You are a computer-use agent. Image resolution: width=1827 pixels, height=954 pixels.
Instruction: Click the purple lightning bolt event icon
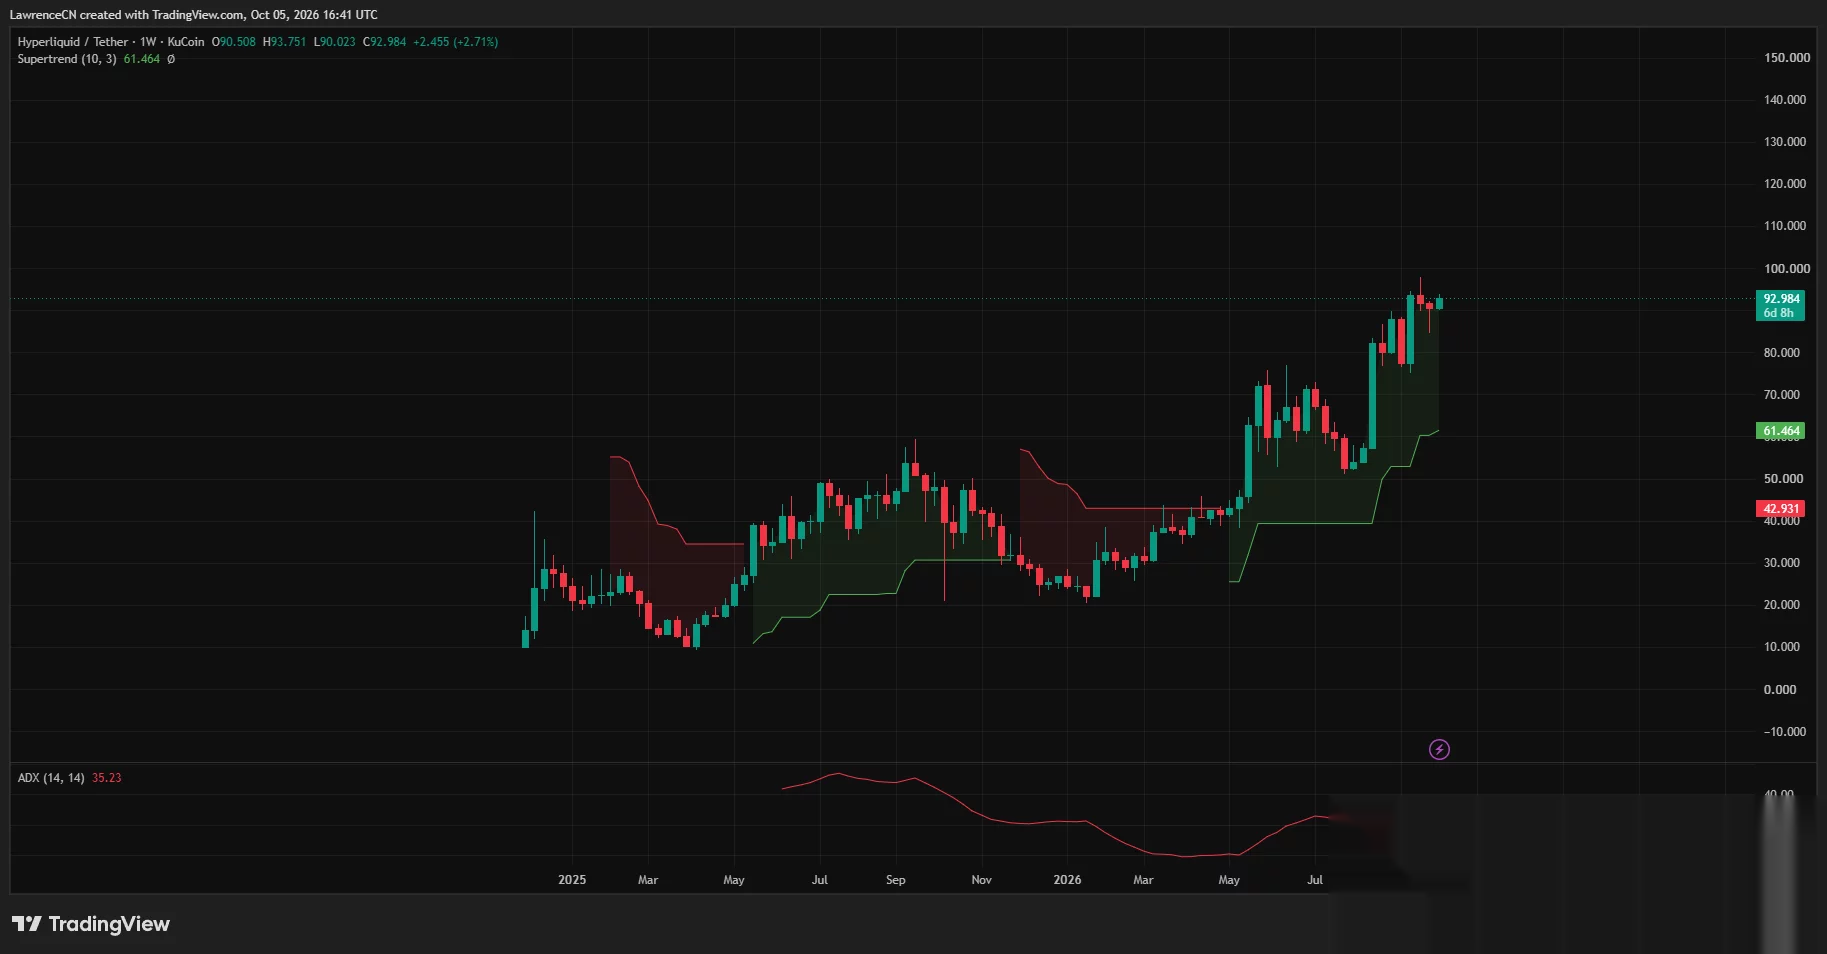point(1439,749)
